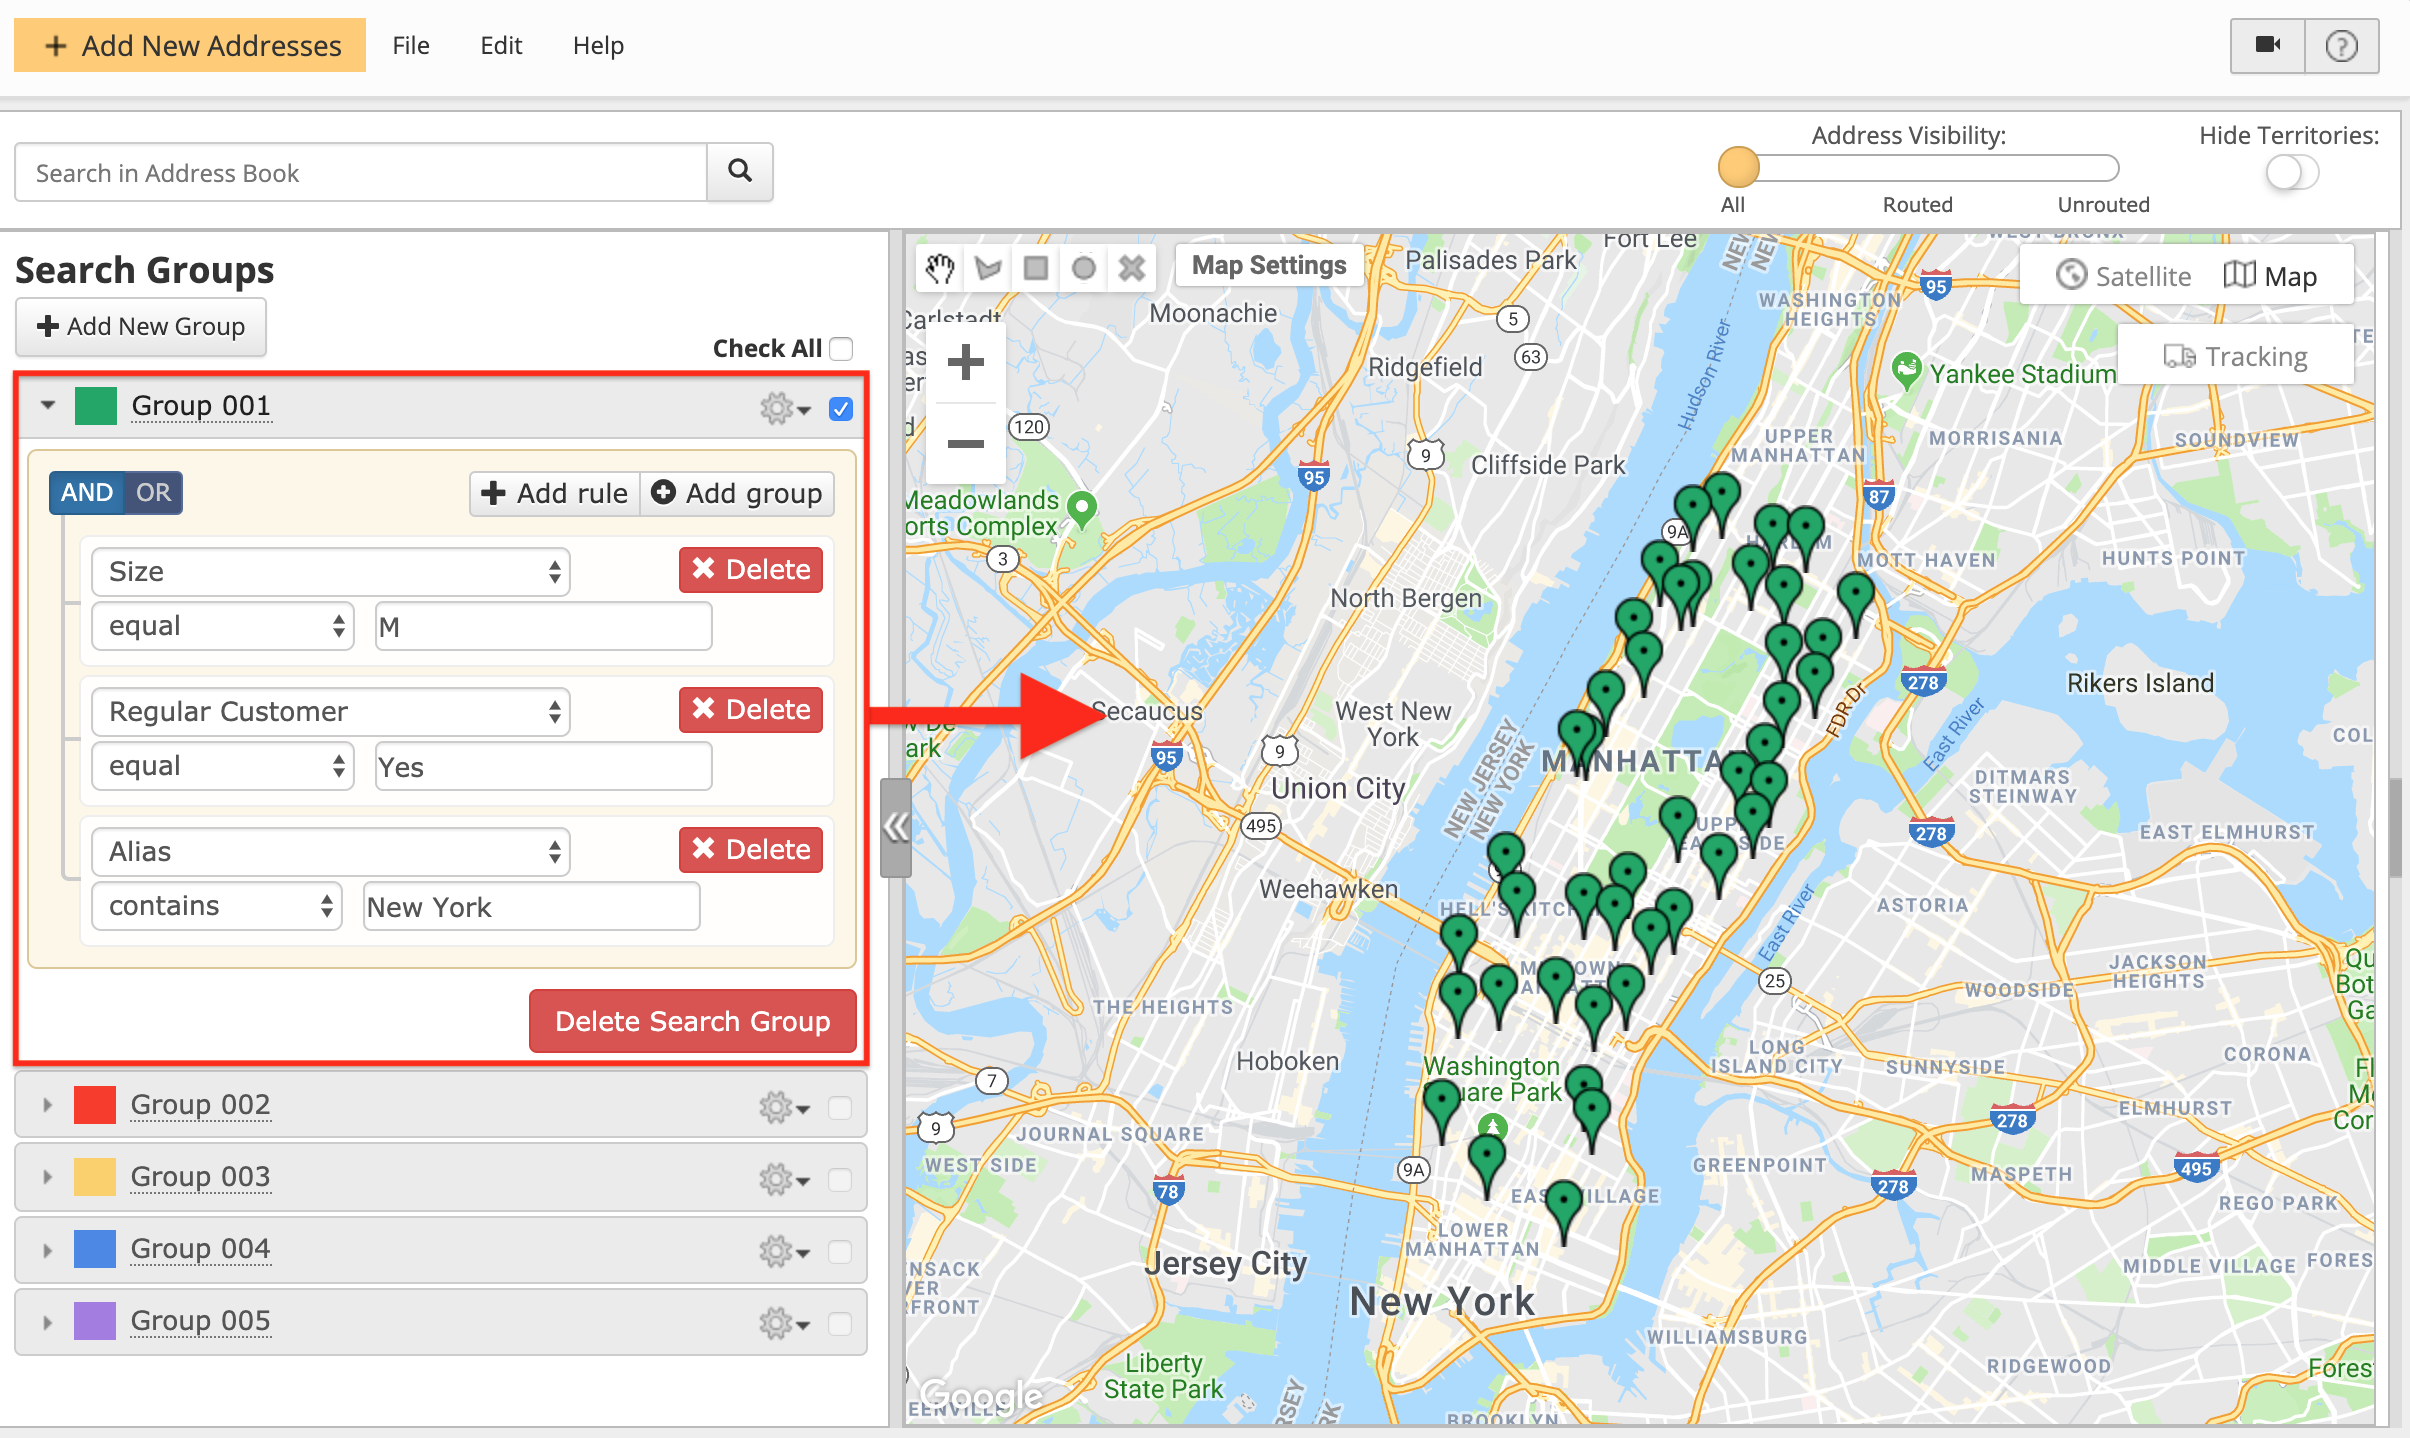Select the circle drawing tool
This screenshot has height=1438, width=2410.
coord(1083,268)
